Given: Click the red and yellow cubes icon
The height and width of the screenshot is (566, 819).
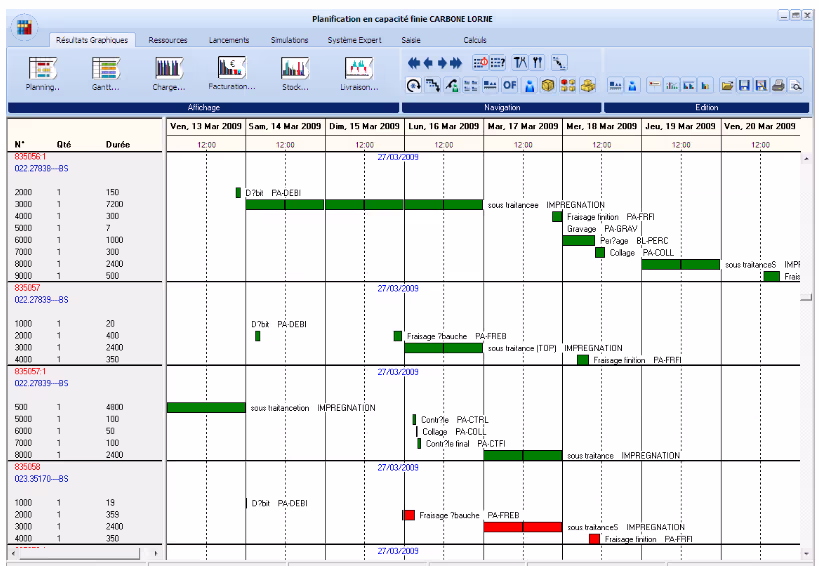Looking at the screenshot, I should click(x=568, y=85).
